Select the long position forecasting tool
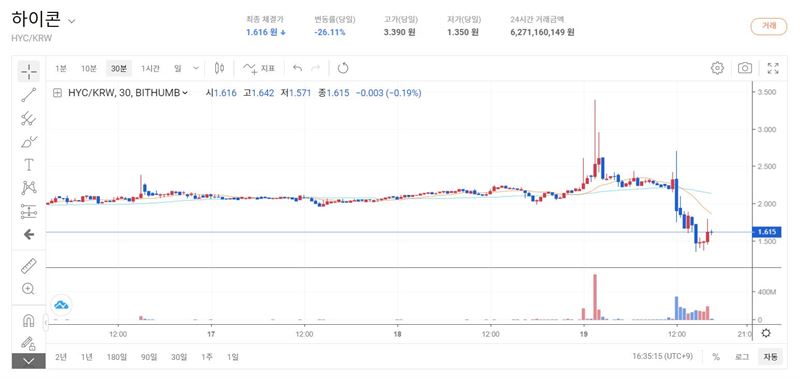Viewport: 800px width, 378px height. (x=29, y=211)
